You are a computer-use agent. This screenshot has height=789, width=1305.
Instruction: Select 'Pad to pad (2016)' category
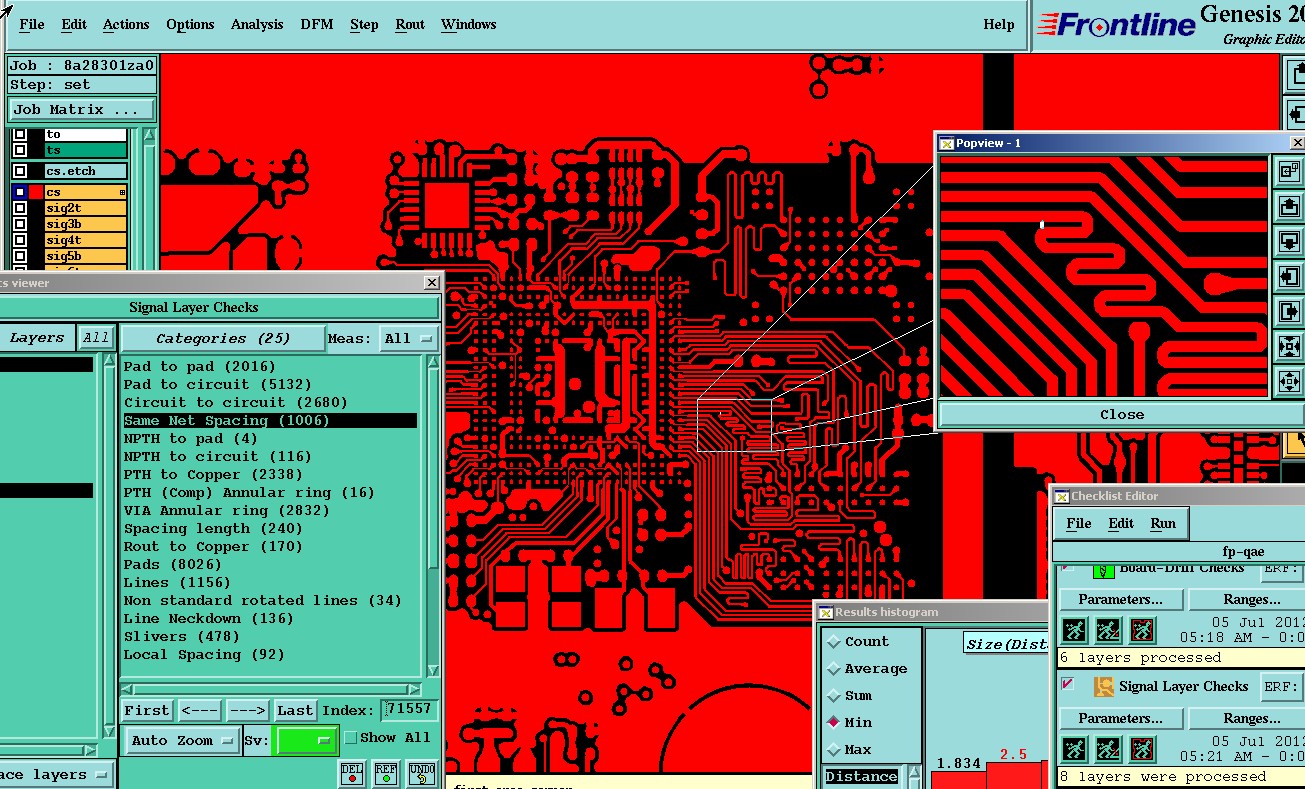pyautogui.click(x=200, y=366)
